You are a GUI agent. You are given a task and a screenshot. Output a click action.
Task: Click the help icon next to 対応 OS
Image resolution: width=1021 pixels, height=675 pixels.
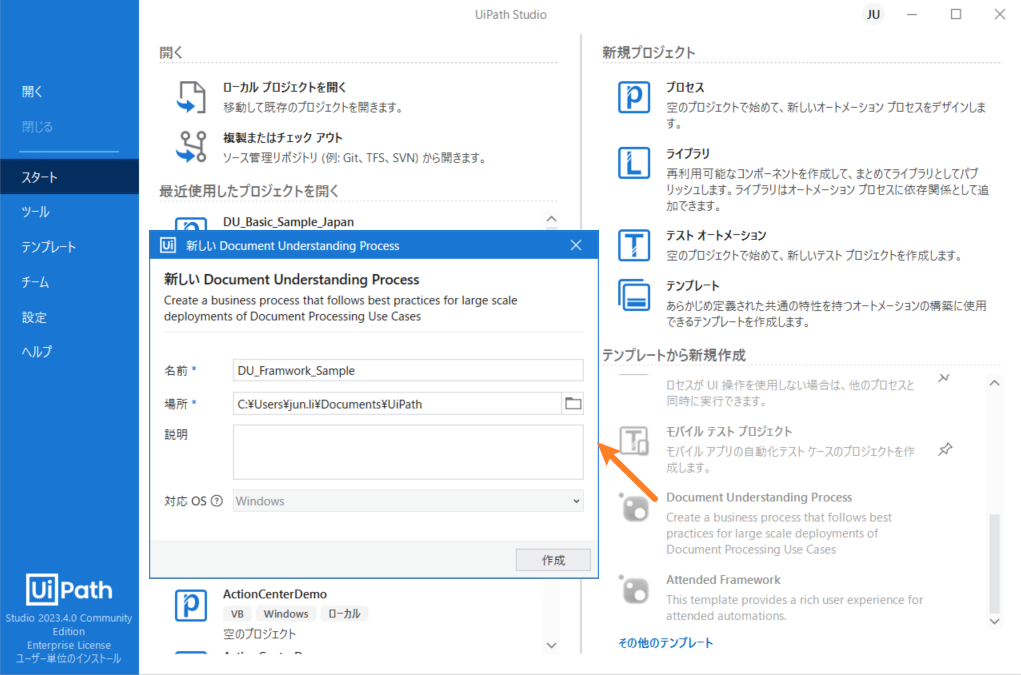click(x=217, y=501)
